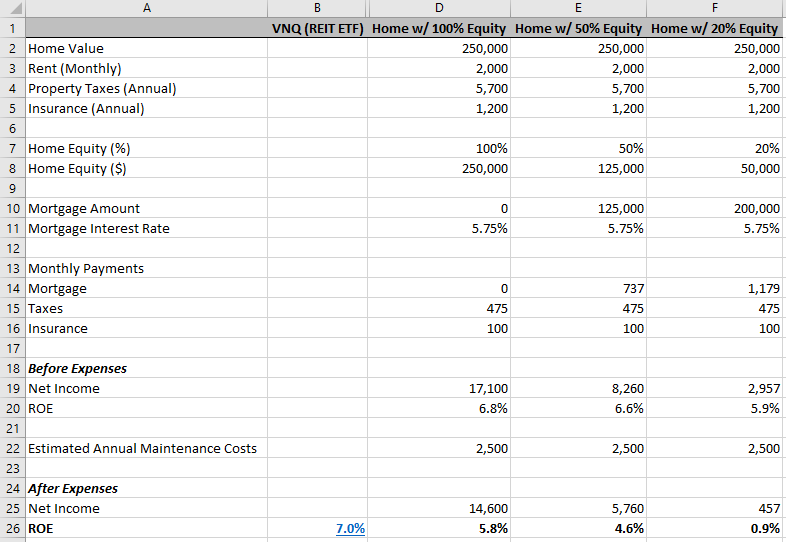
Task: Select the row 1 header
Action: (x=13, y=28)
